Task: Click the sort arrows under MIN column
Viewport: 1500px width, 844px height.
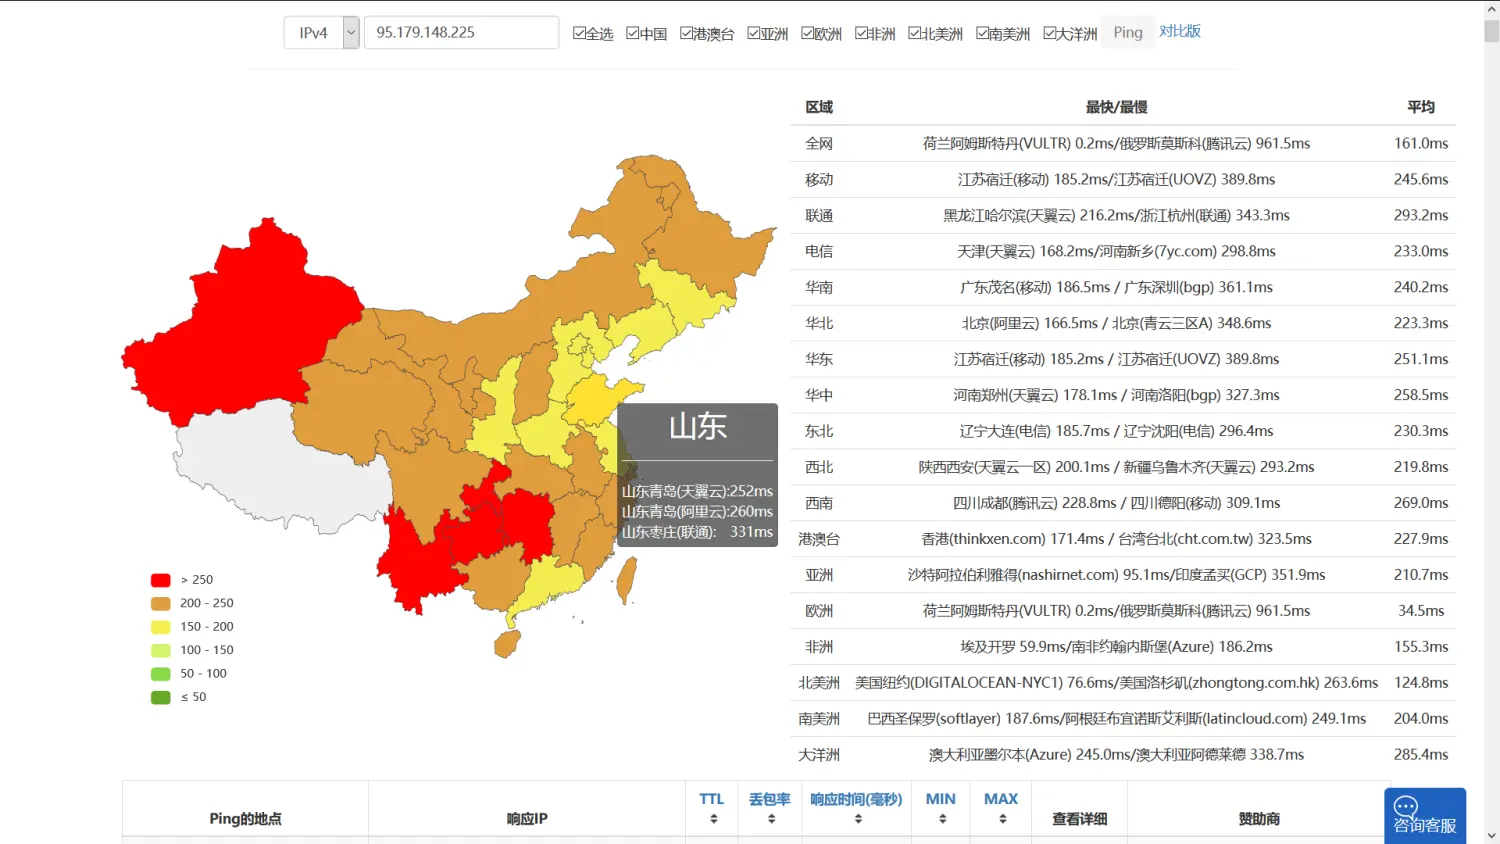Action: click(x=942, y=819)
